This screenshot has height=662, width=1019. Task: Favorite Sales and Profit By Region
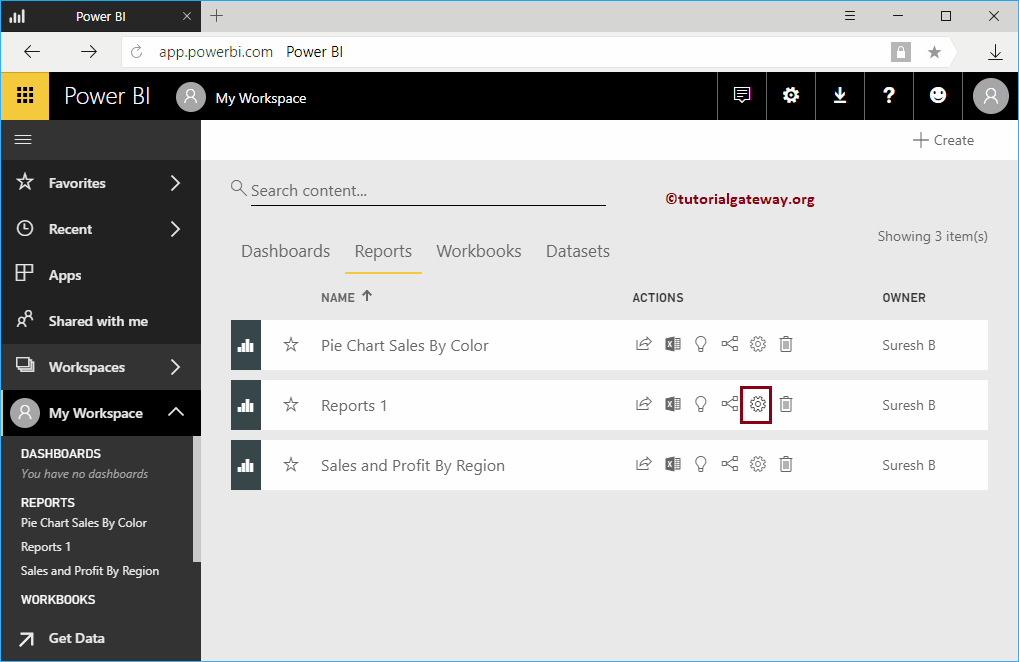click(290, 463)
